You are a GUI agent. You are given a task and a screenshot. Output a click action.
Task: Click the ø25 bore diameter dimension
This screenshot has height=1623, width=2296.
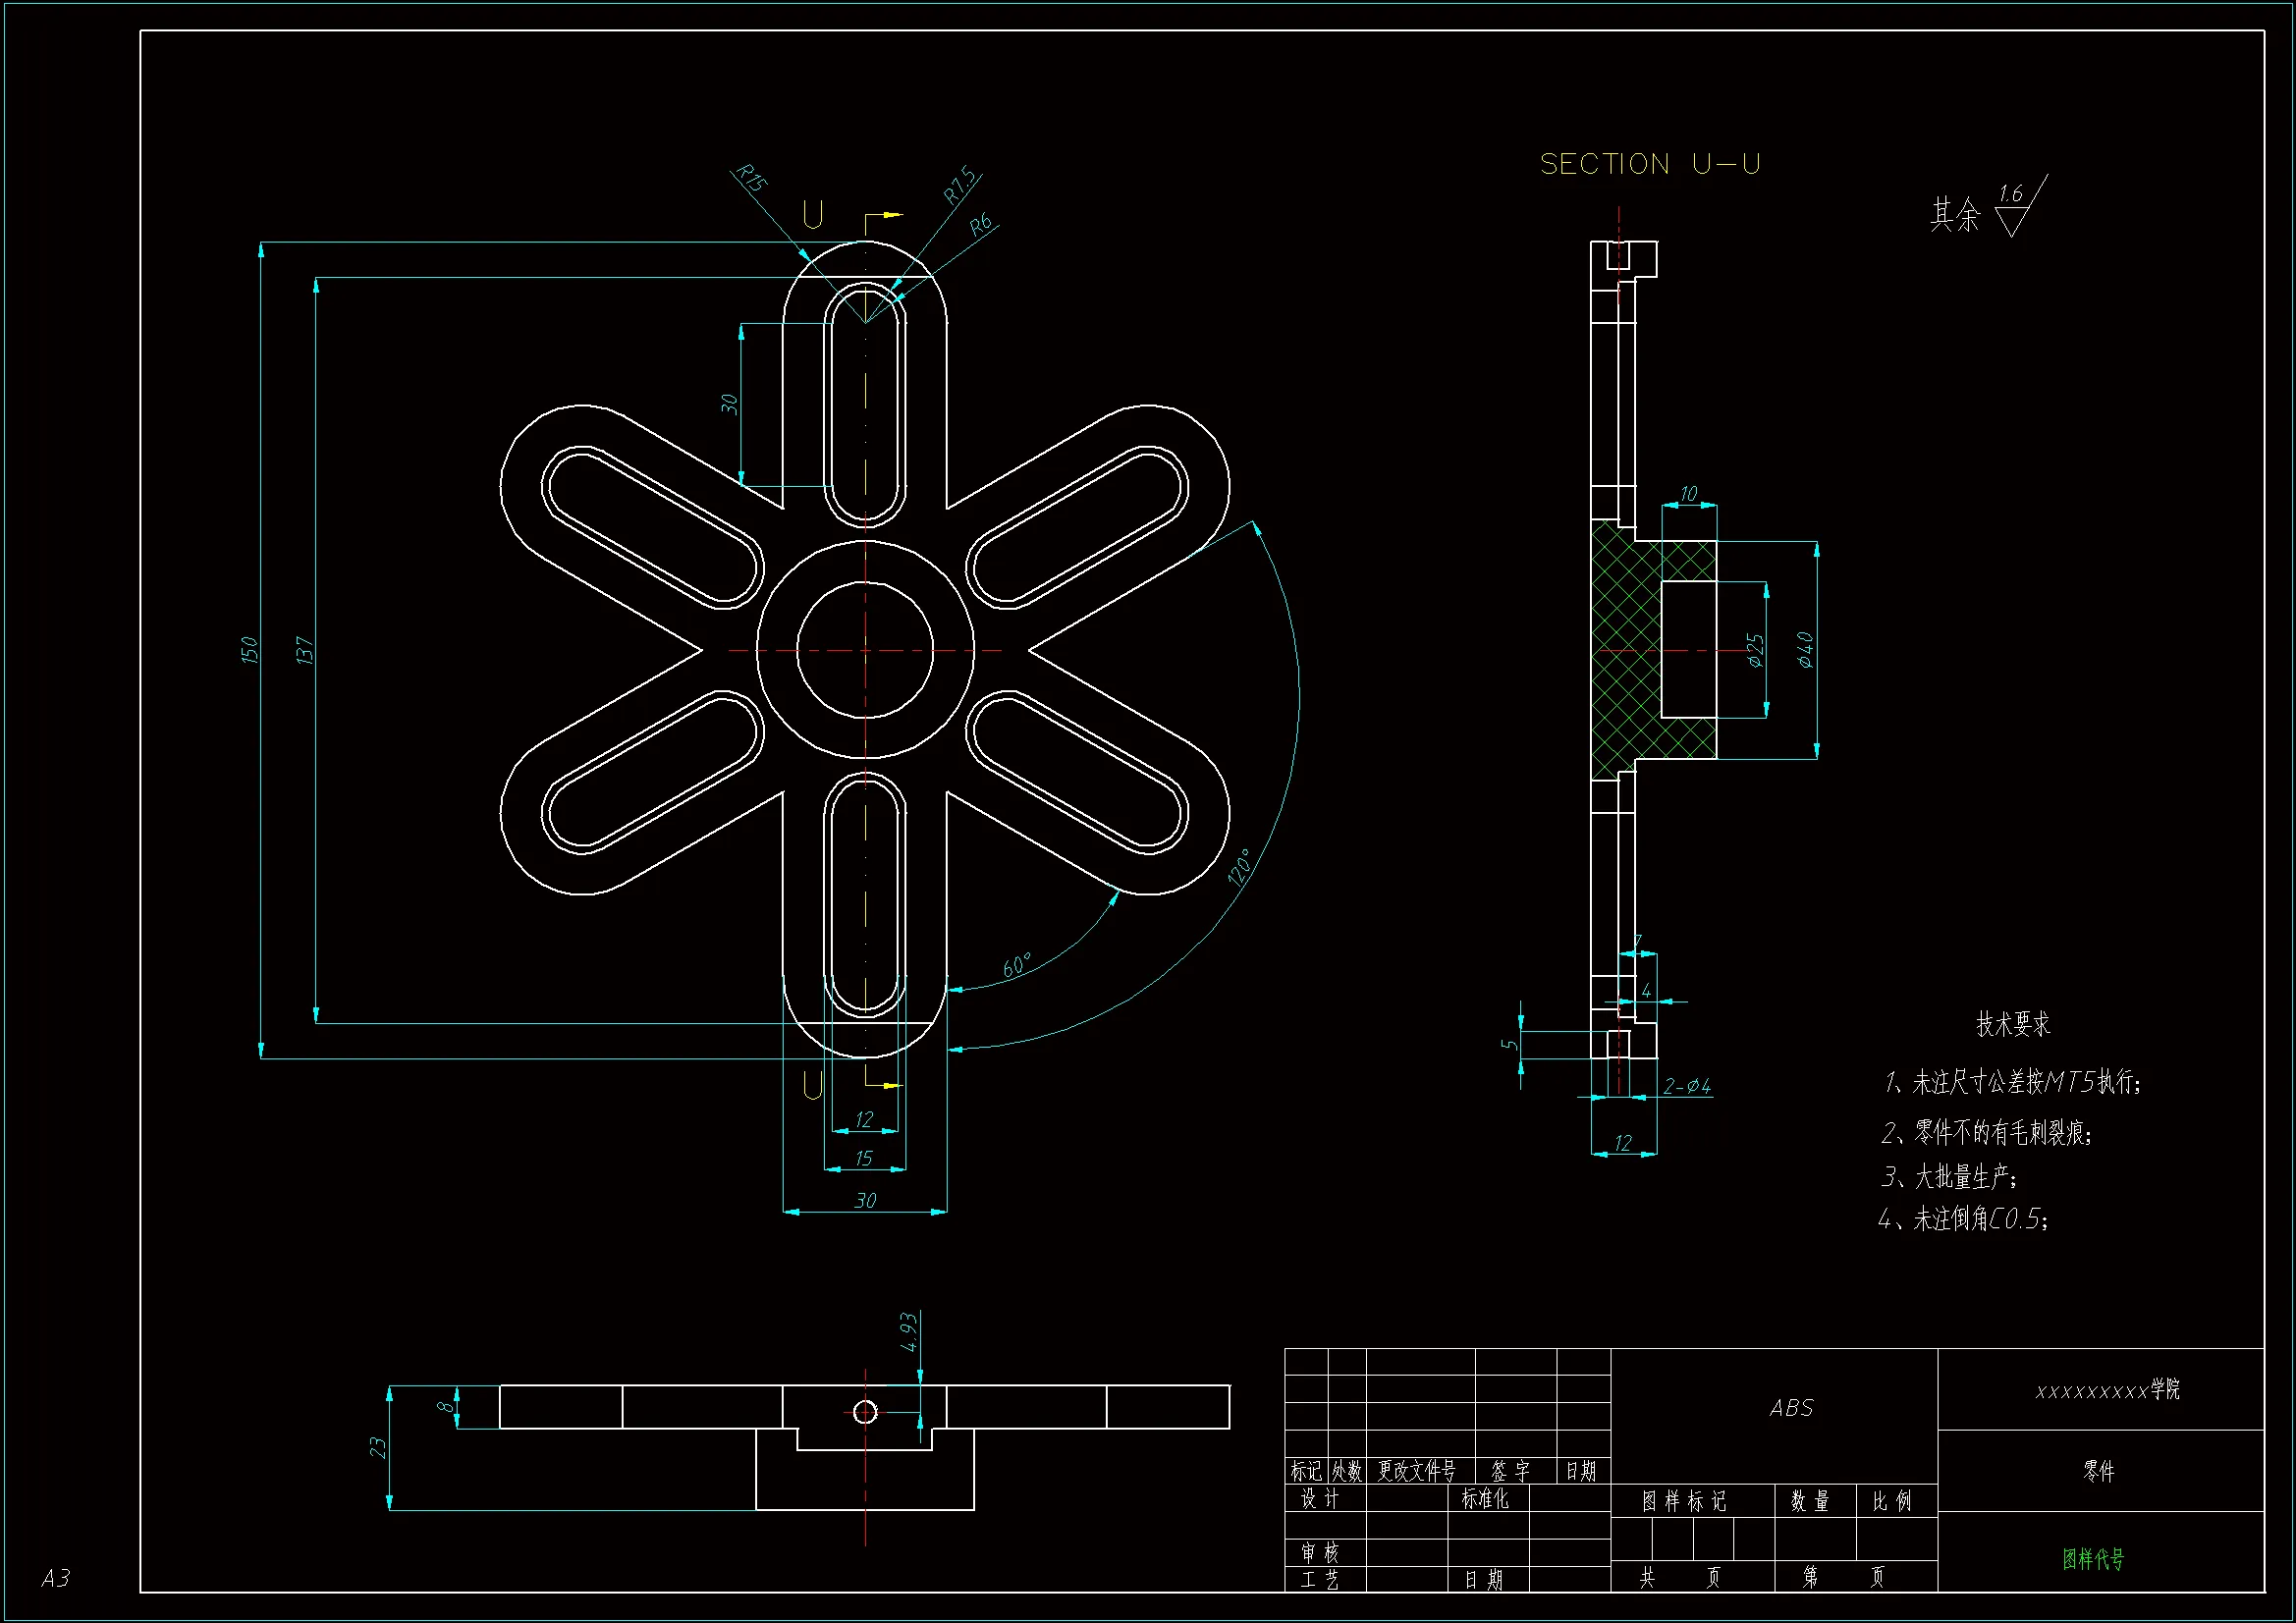[1755, 650]
